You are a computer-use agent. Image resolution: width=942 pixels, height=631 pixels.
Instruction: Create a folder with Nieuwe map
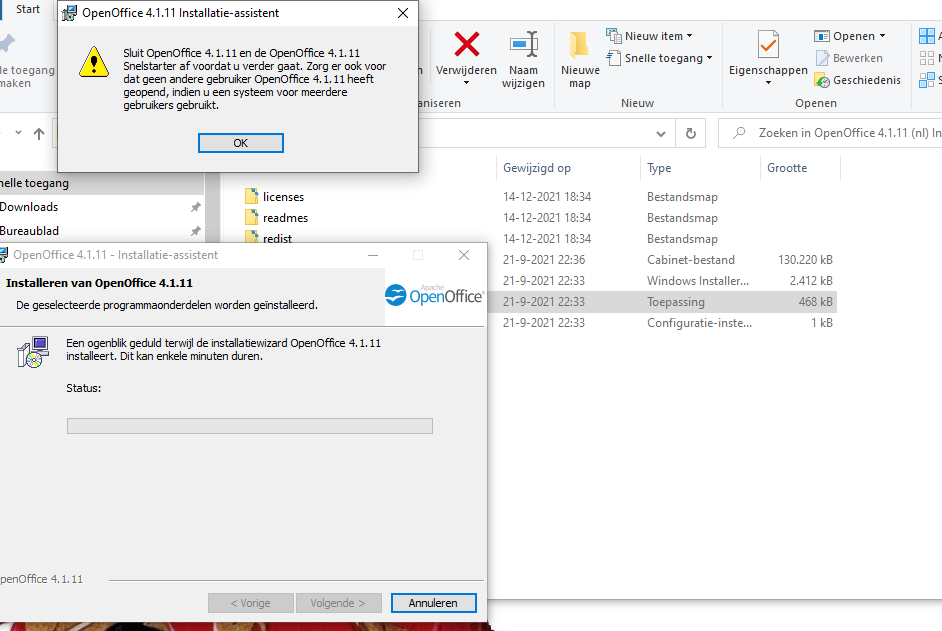pyautogui.click(x=579, y=58)
